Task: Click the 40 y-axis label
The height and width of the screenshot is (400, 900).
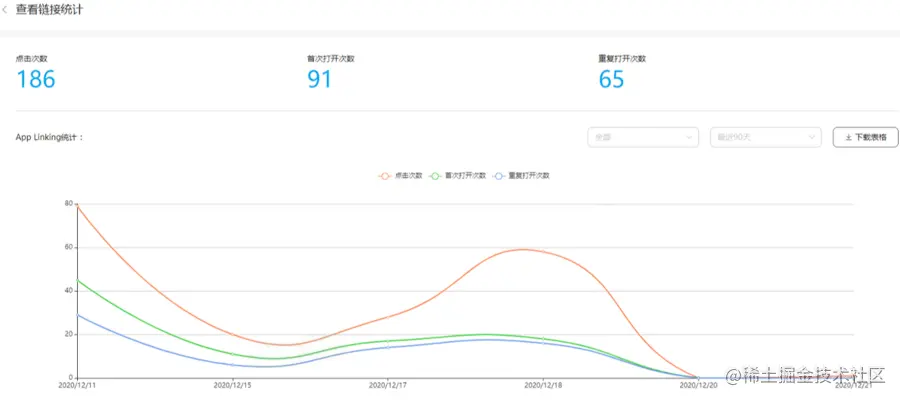Action: [x=68, y=290]
